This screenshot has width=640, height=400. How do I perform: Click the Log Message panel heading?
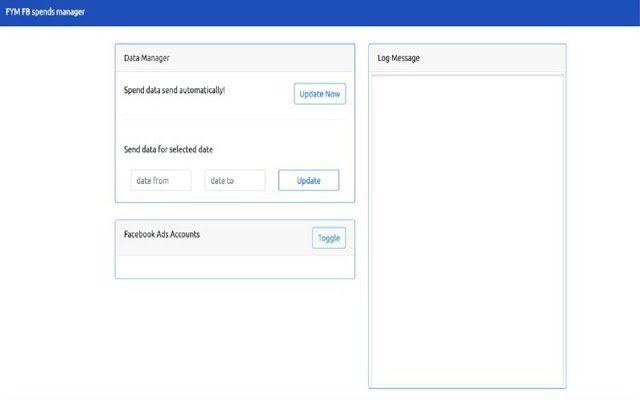(x=398, y=58)
